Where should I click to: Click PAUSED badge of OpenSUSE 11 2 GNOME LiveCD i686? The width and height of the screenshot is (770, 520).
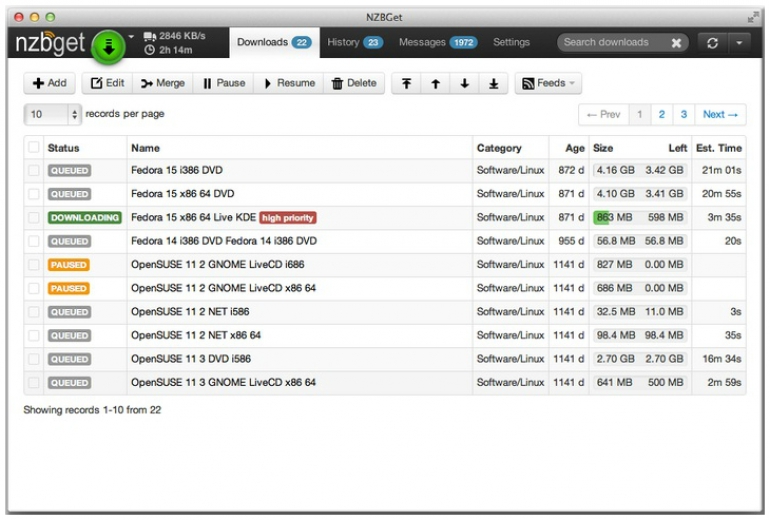click(x=69, y=265)
